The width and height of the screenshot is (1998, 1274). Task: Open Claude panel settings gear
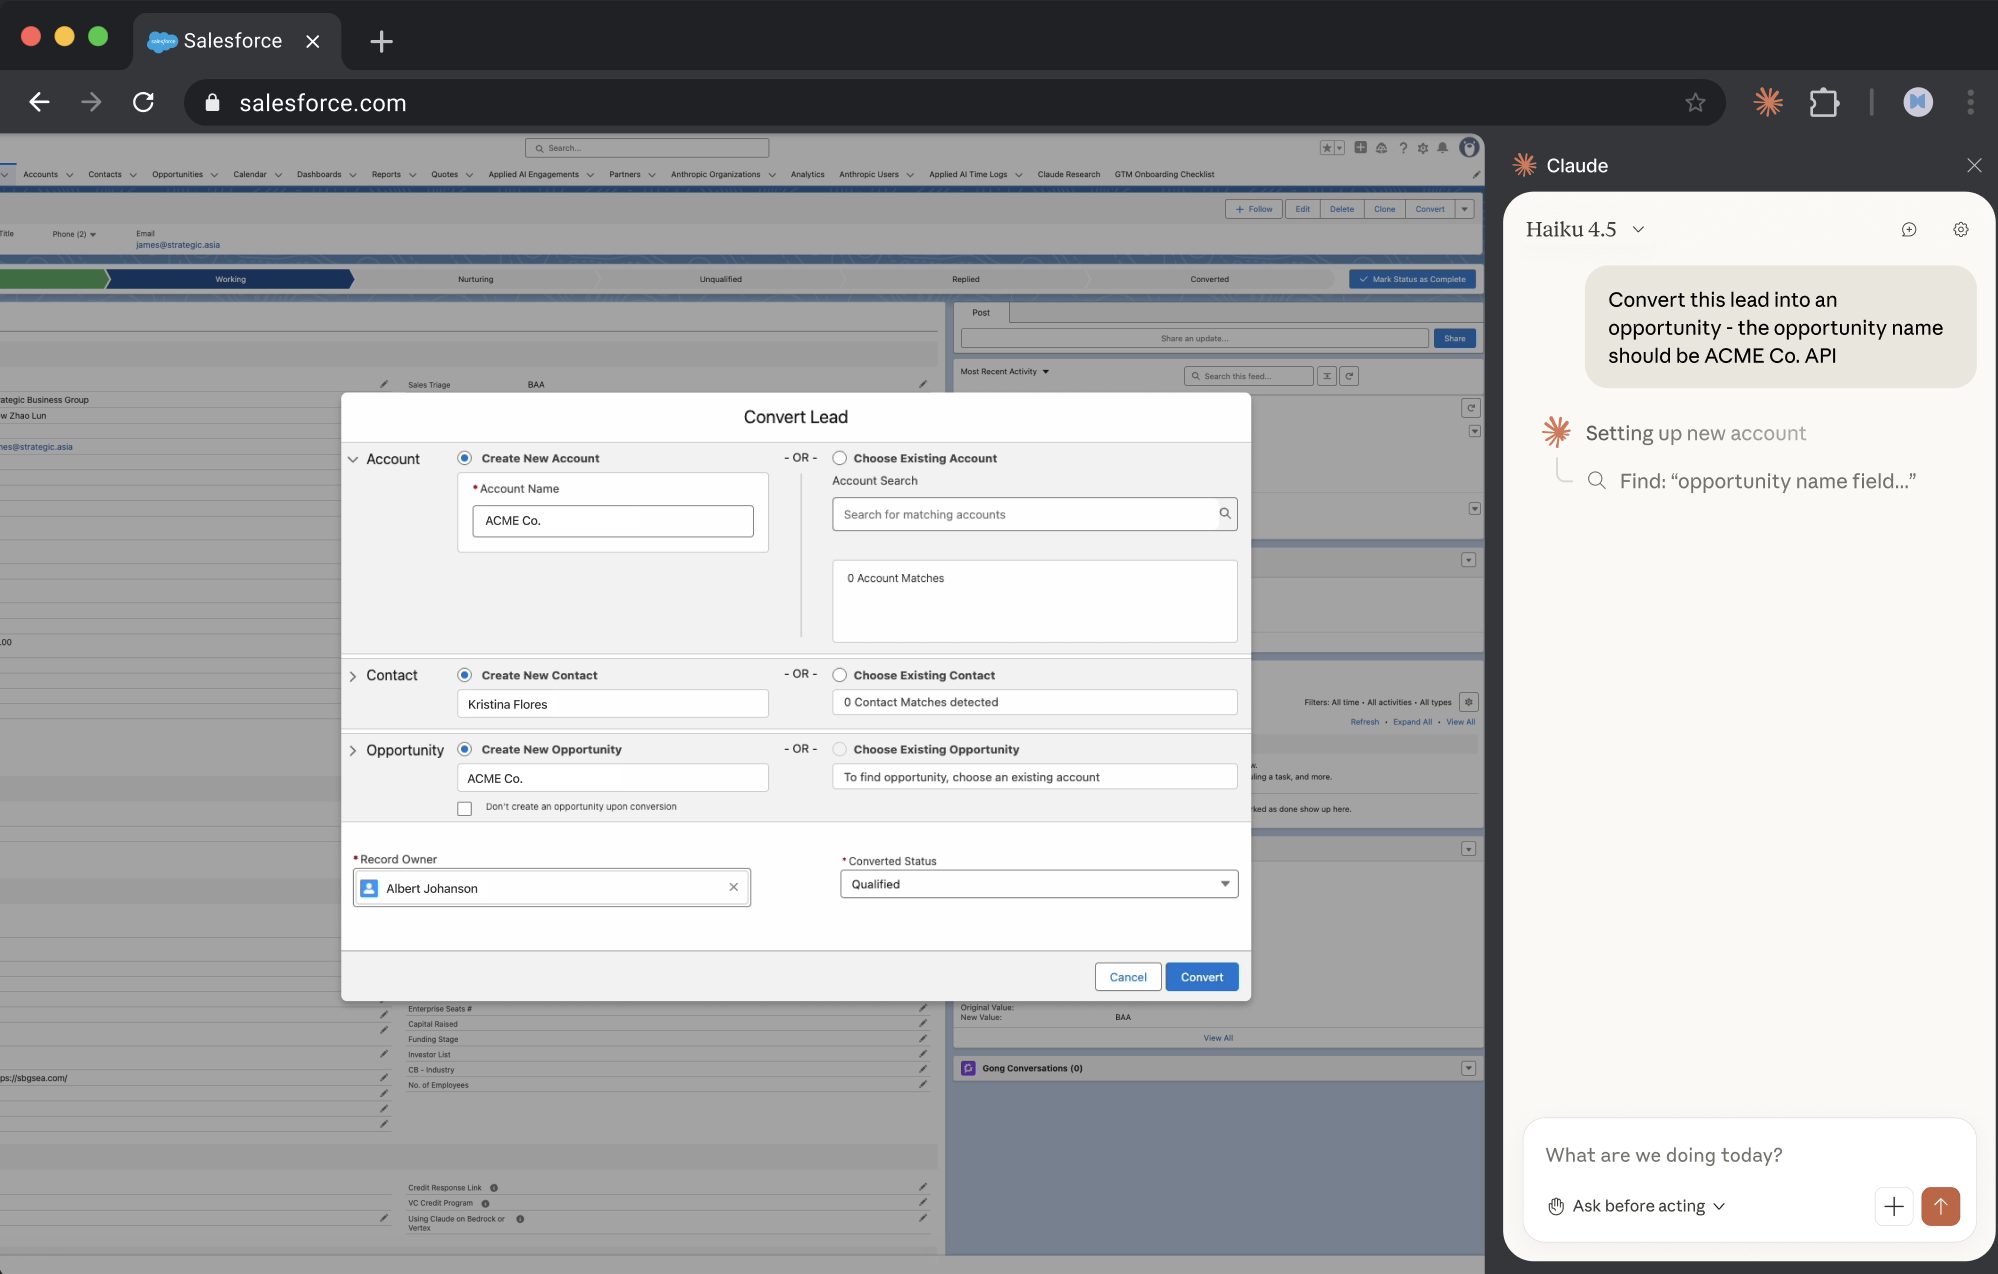coord(1960,229)
